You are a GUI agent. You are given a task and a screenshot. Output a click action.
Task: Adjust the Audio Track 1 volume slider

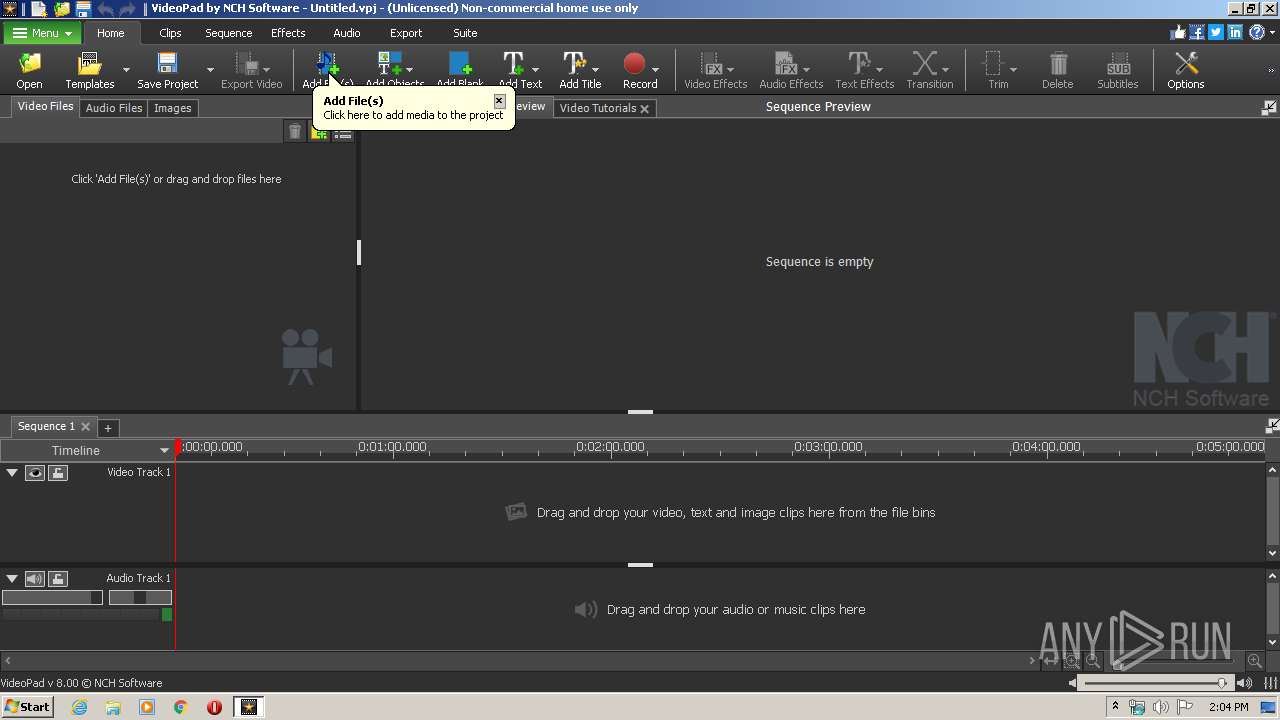pyautogui.click(x=52, y=597)
